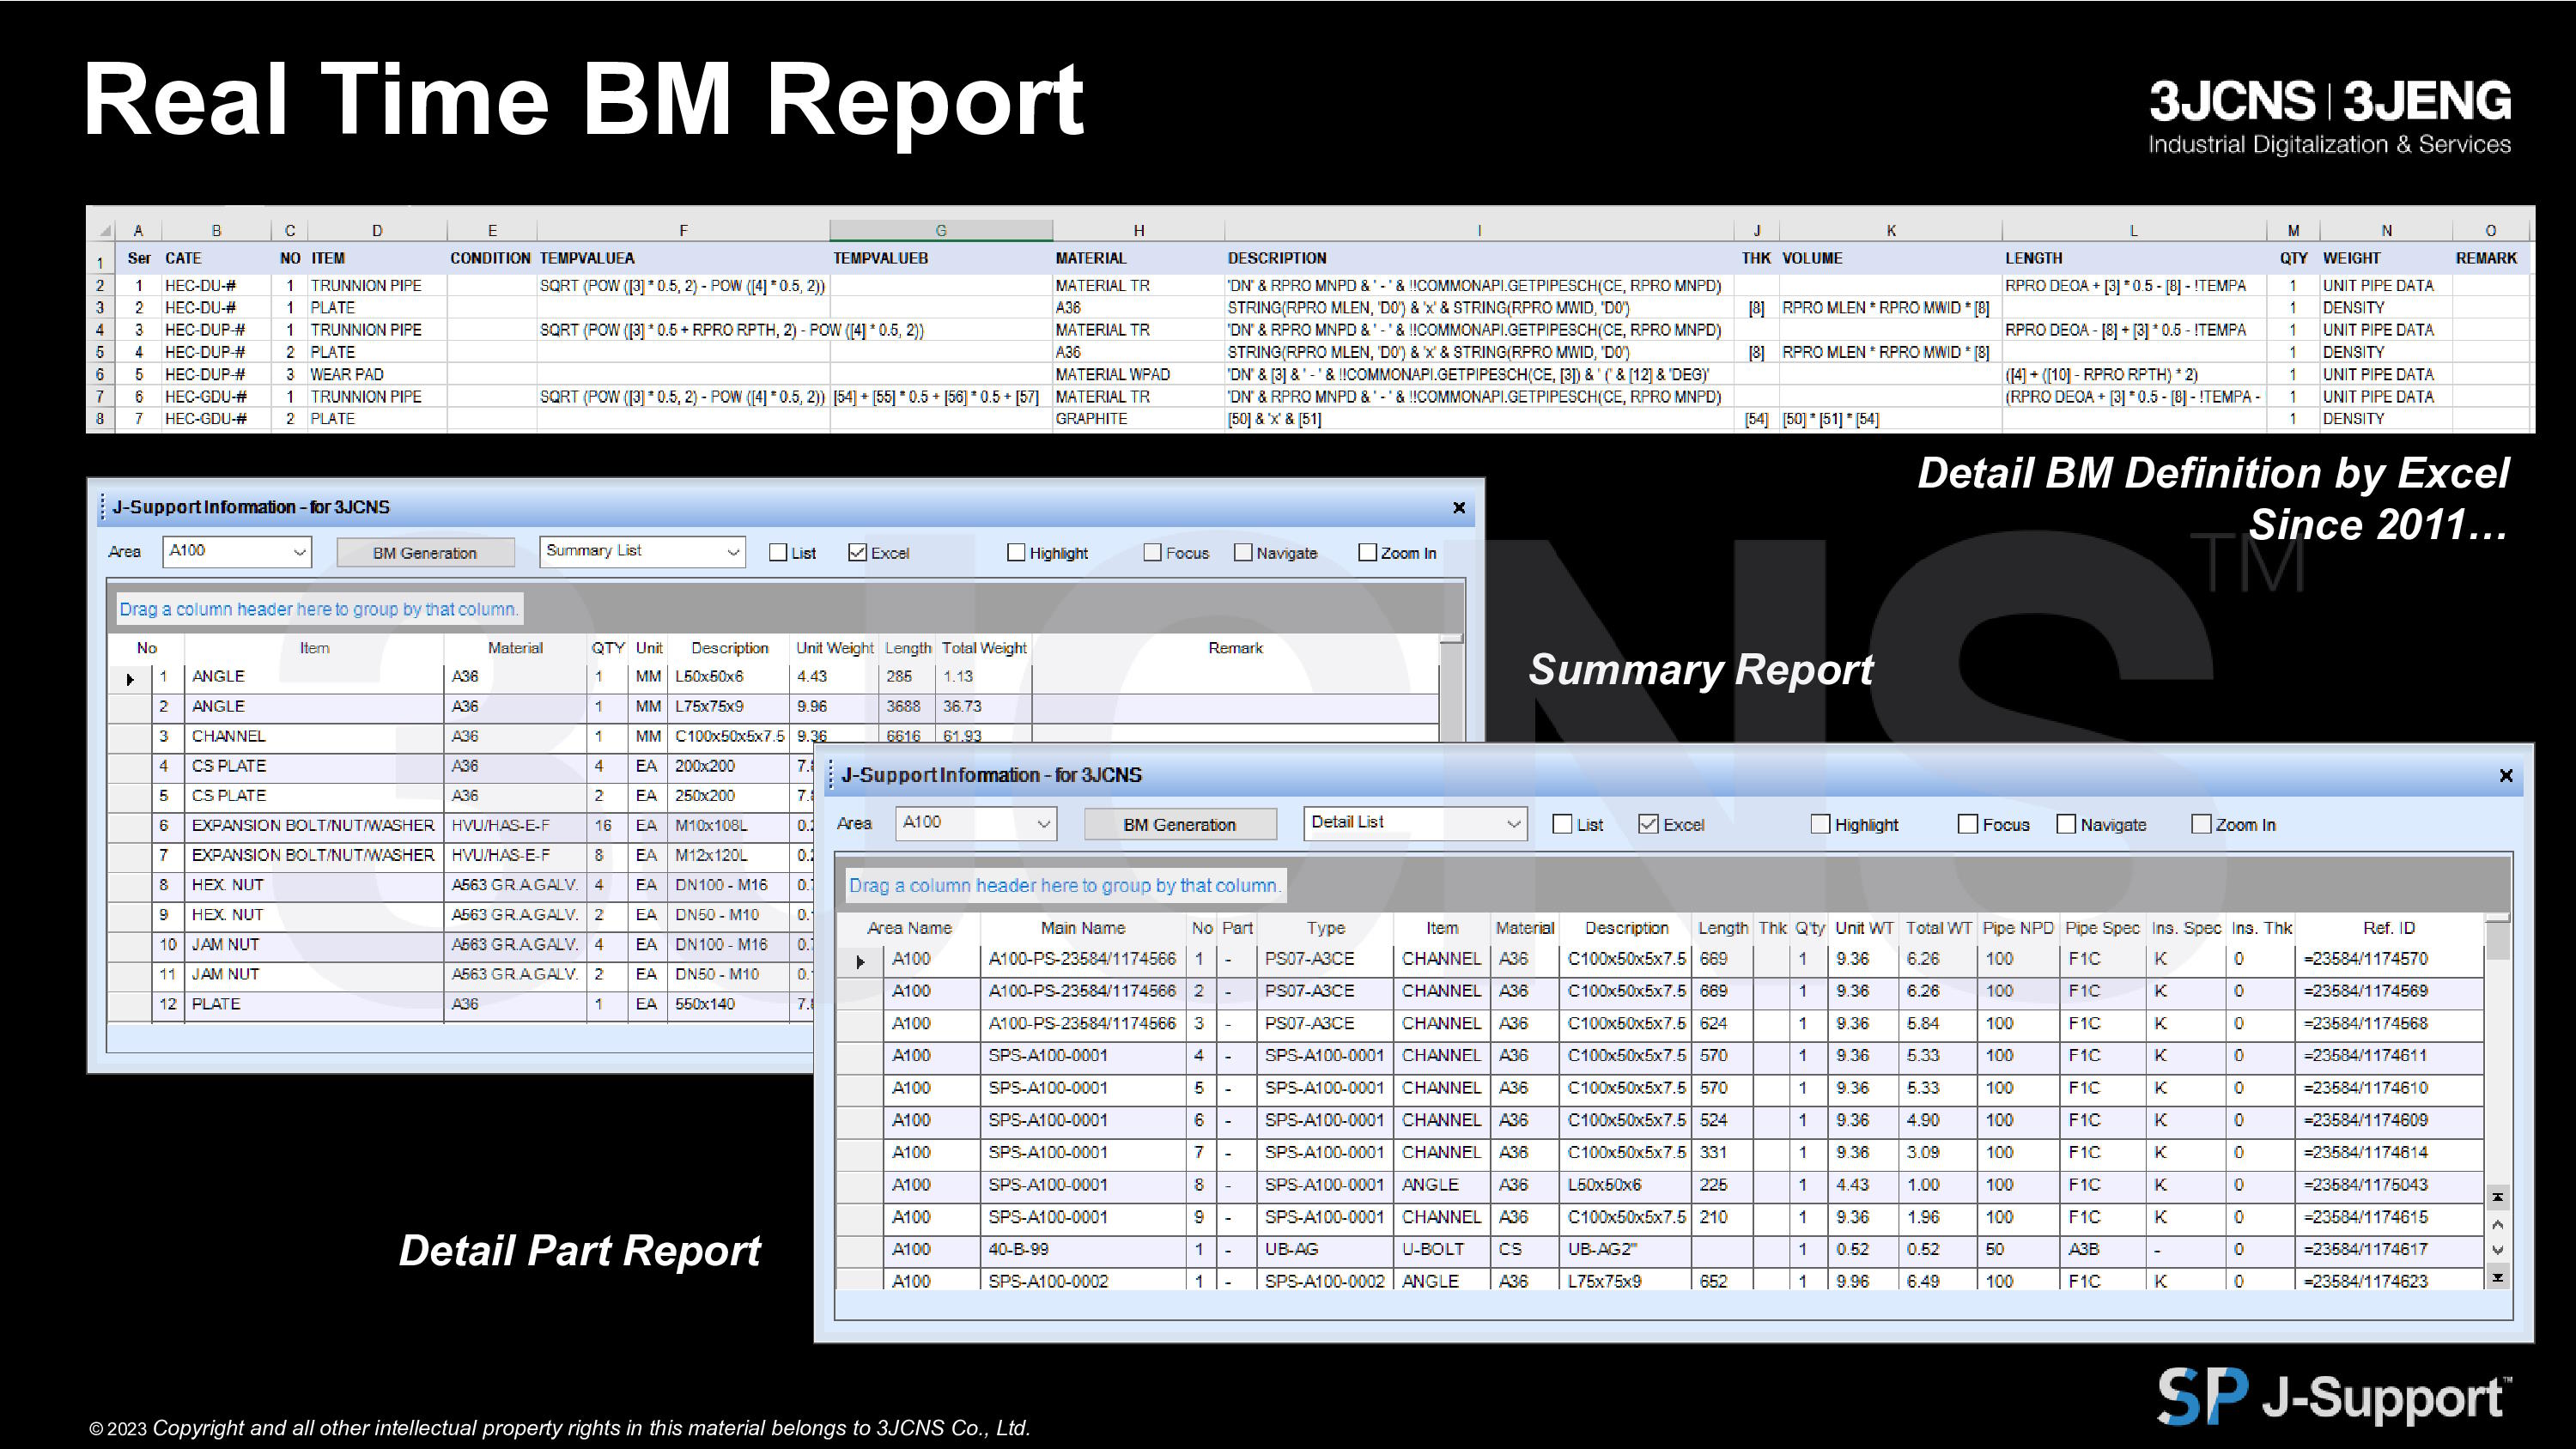Enable Highlight in Summary List window
2576x1449 pixels.
click(1016, 553)
